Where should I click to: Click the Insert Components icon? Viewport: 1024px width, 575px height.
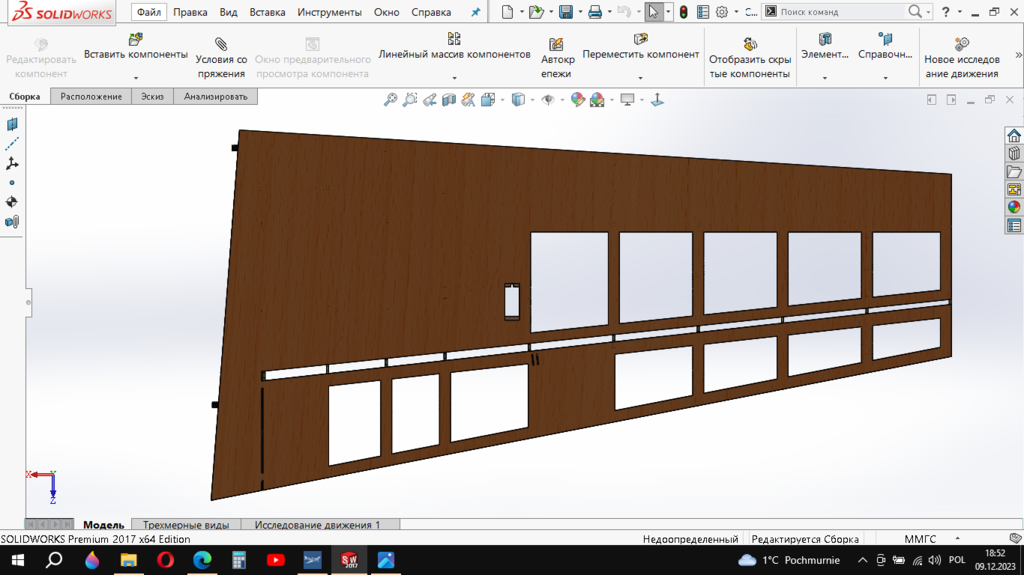135,39
